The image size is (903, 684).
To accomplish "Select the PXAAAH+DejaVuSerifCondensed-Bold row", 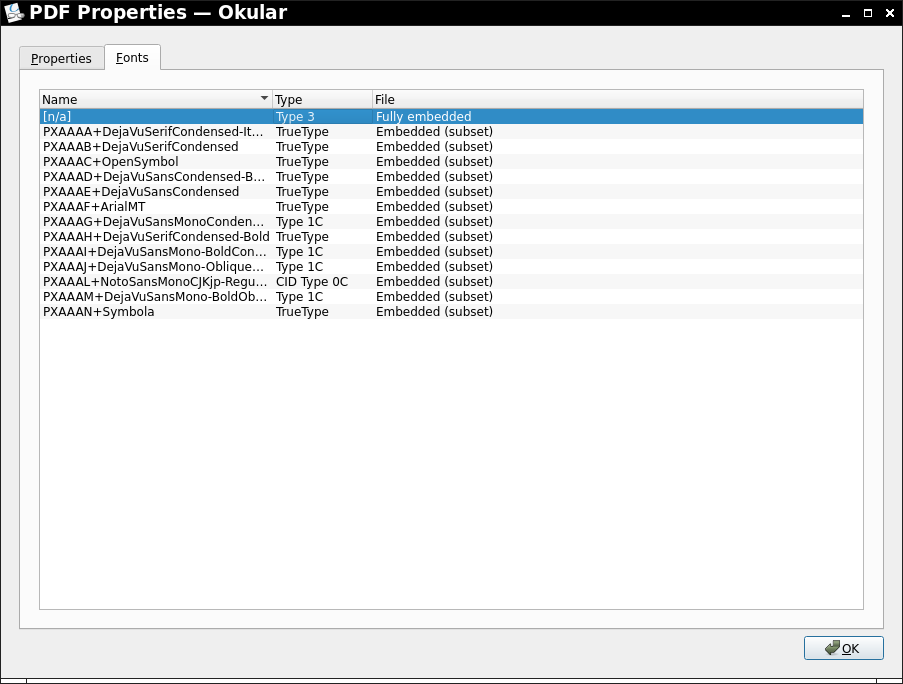I will tap(155, 237).
